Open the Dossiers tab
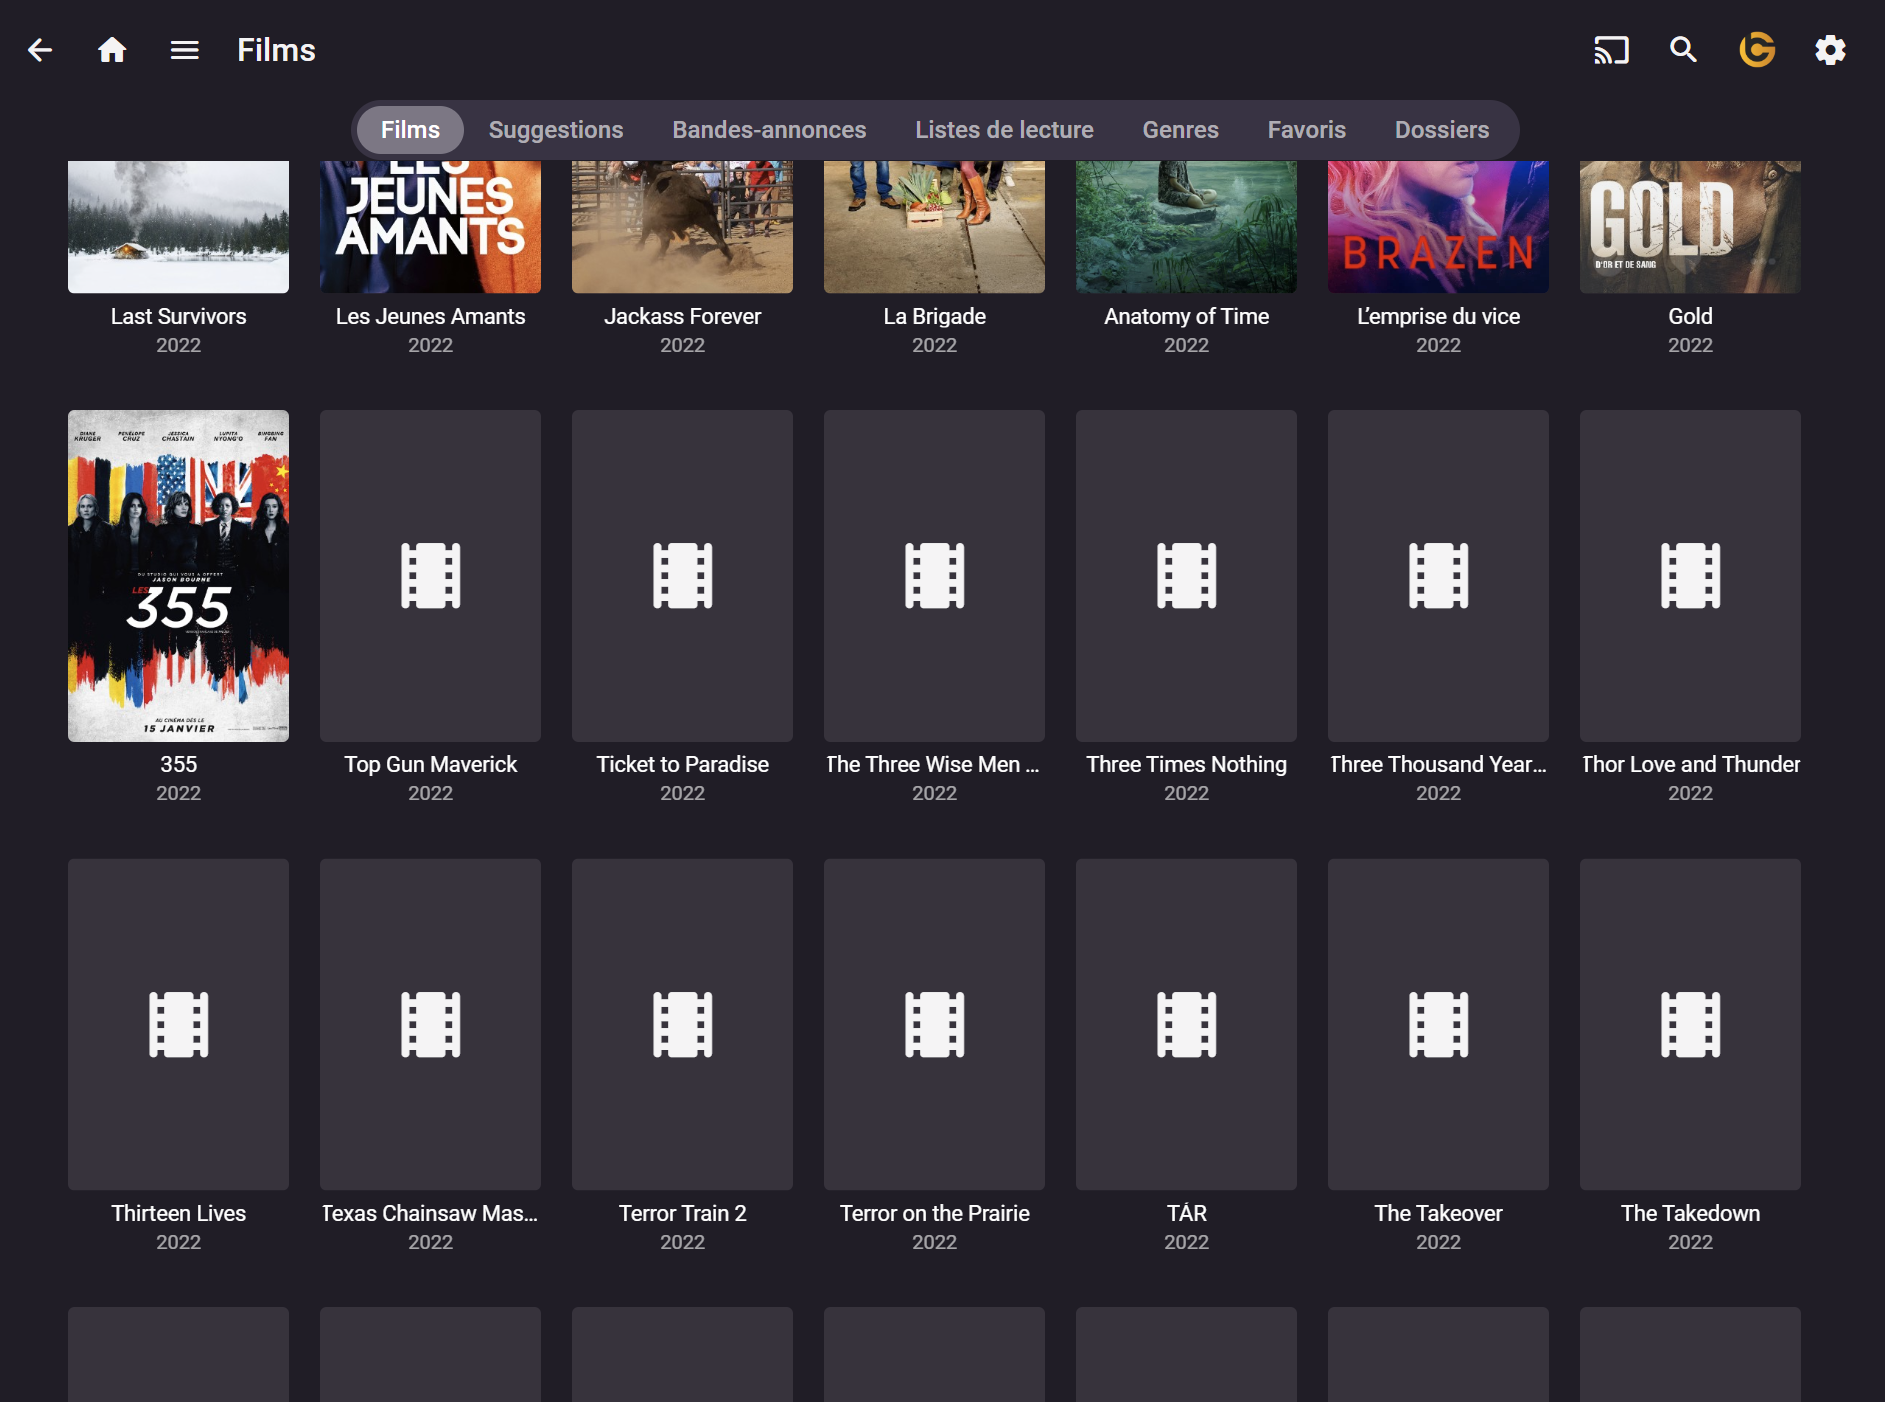1885x1402 pixels. (1441, 130)
